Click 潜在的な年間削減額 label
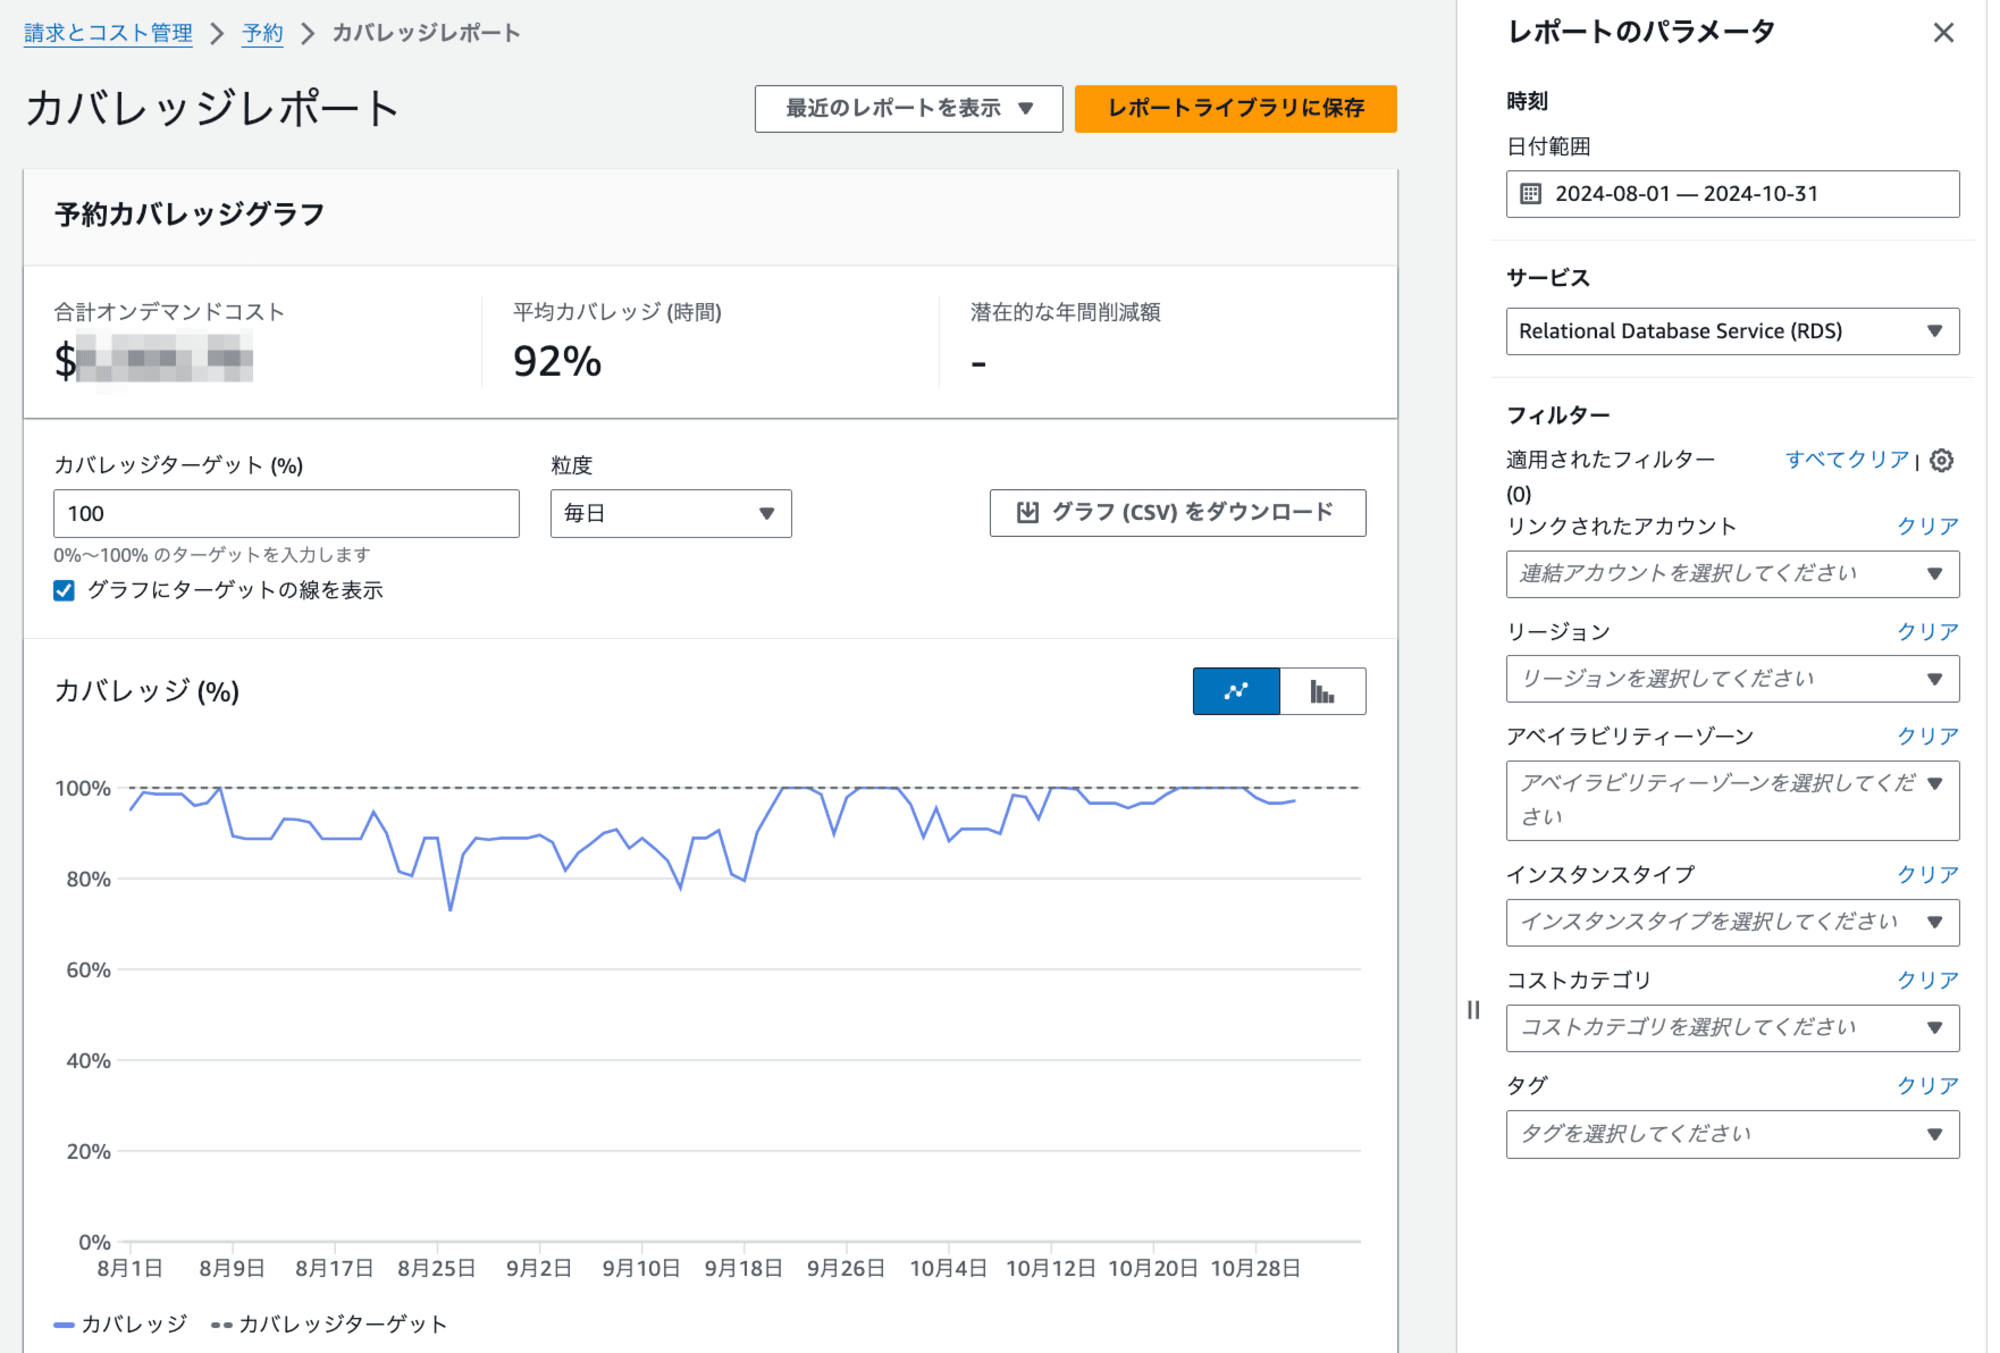2000x1353 pixels. tap(1065, 312)
